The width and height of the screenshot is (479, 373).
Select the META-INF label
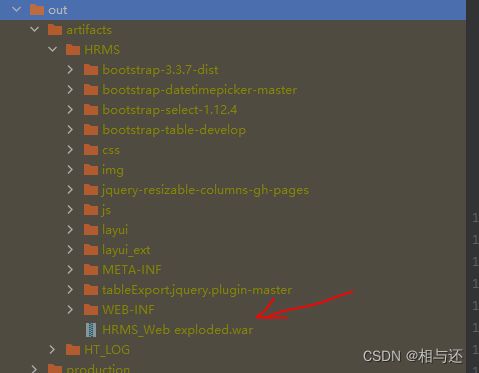(x=132, y=270)
